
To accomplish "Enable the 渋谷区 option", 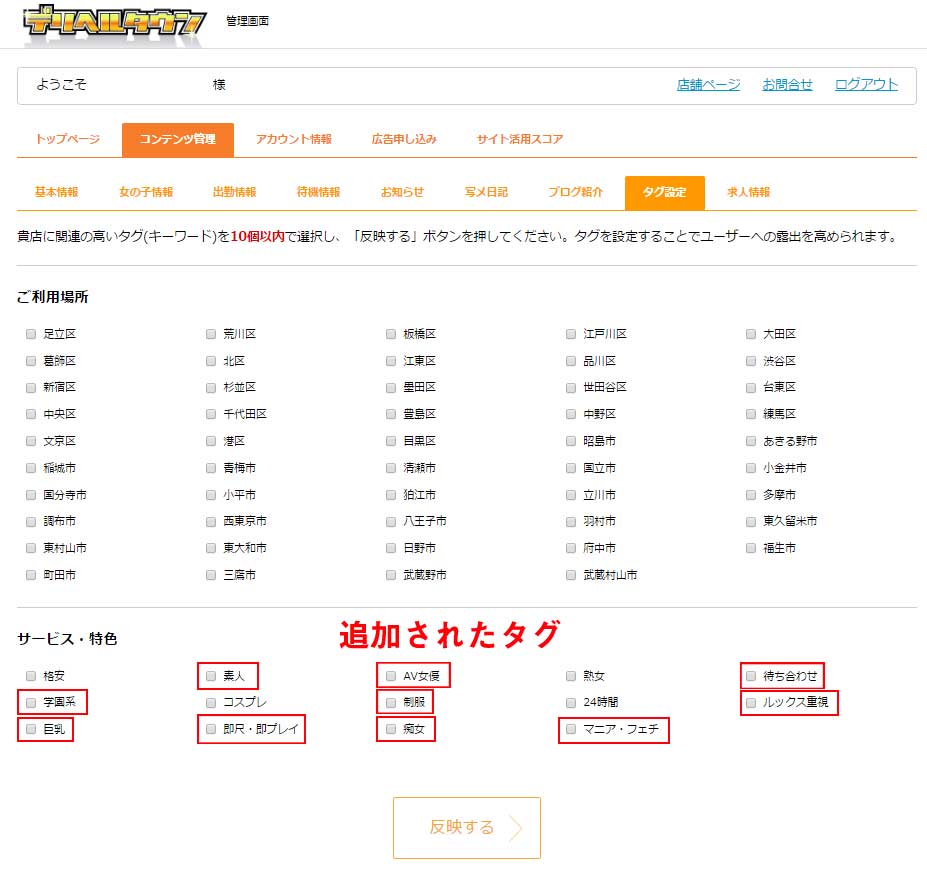I will (750, 360).
